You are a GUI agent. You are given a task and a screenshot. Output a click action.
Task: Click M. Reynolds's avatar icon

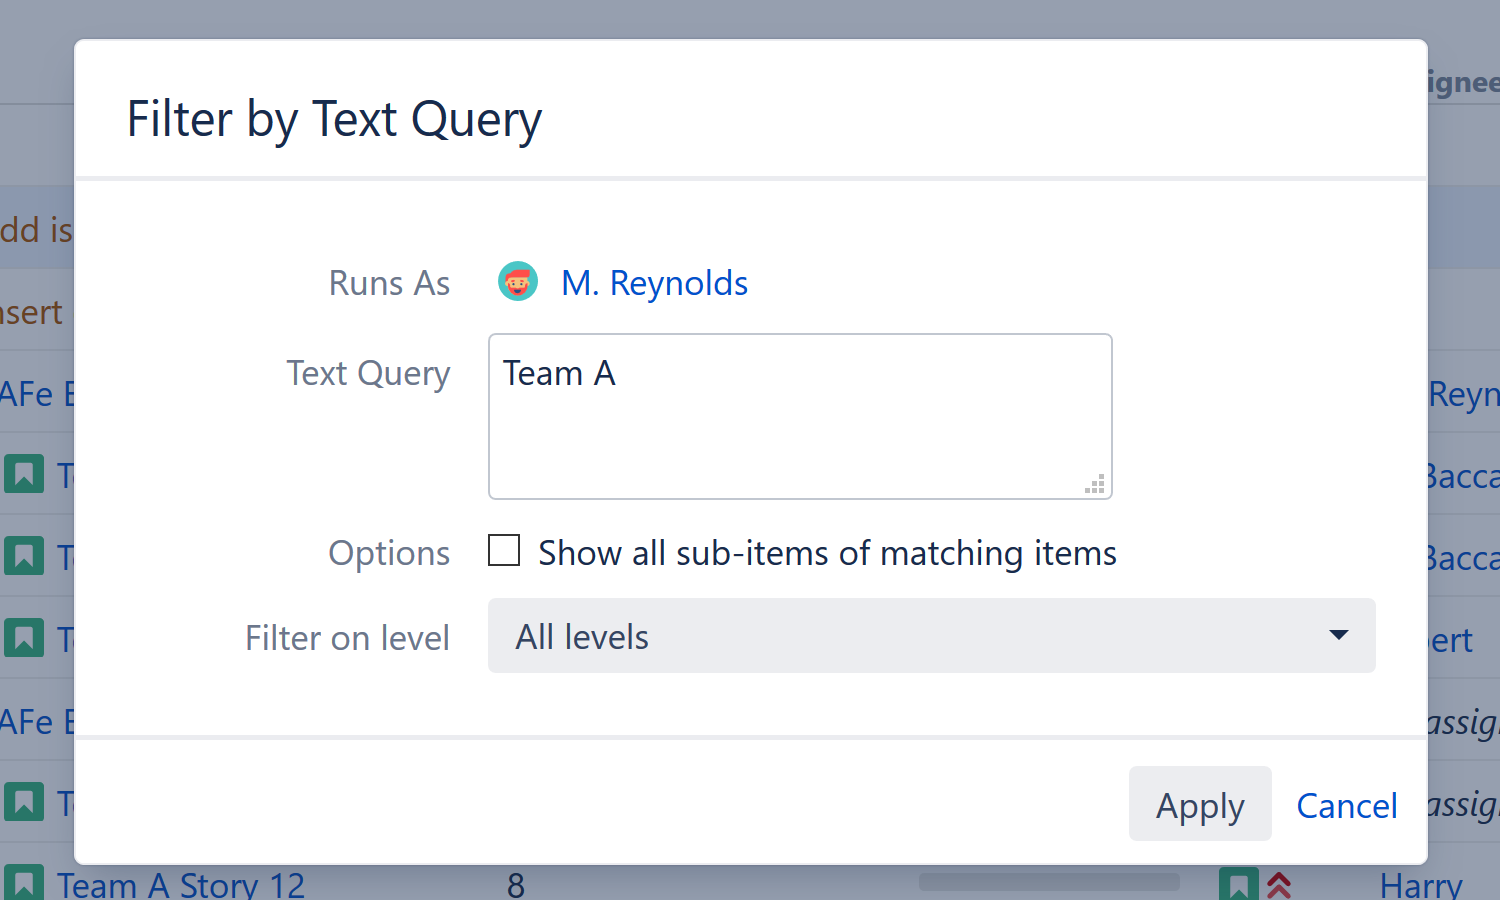point(518,281)
